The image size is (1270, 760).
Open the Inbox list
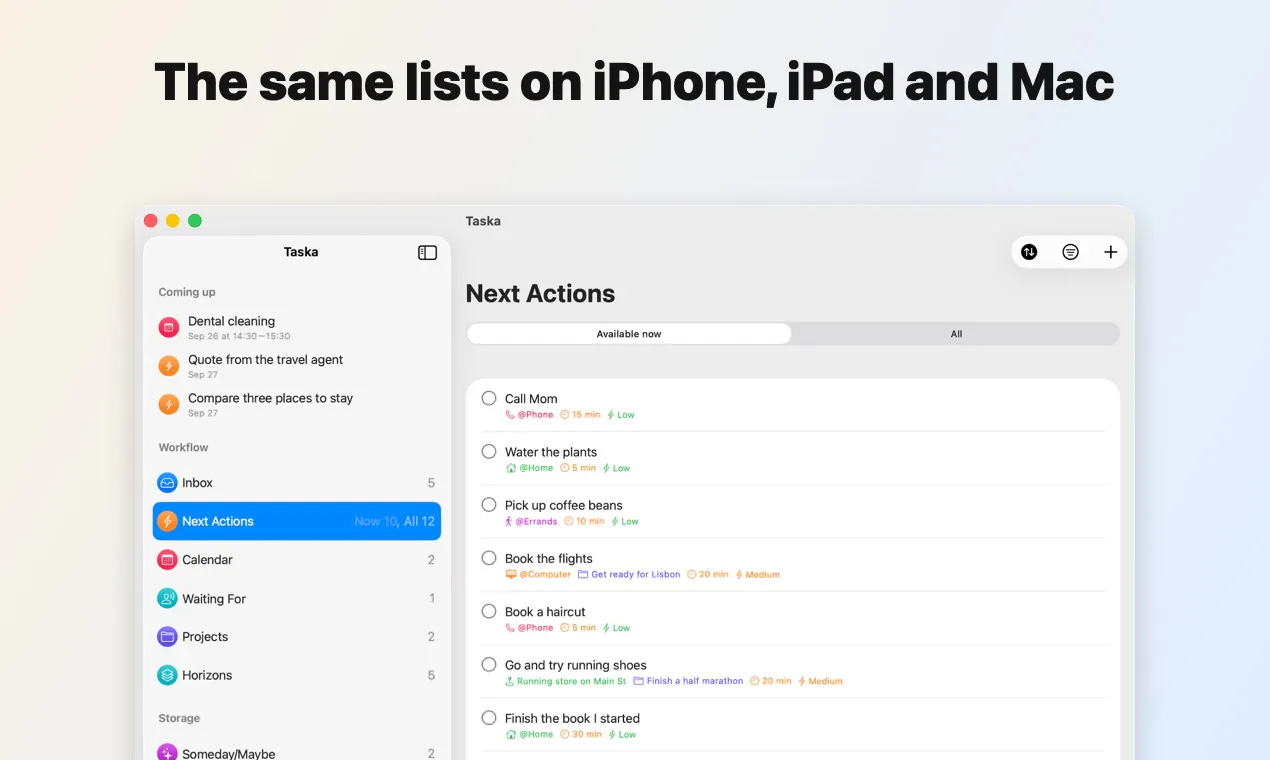(296, 483)
